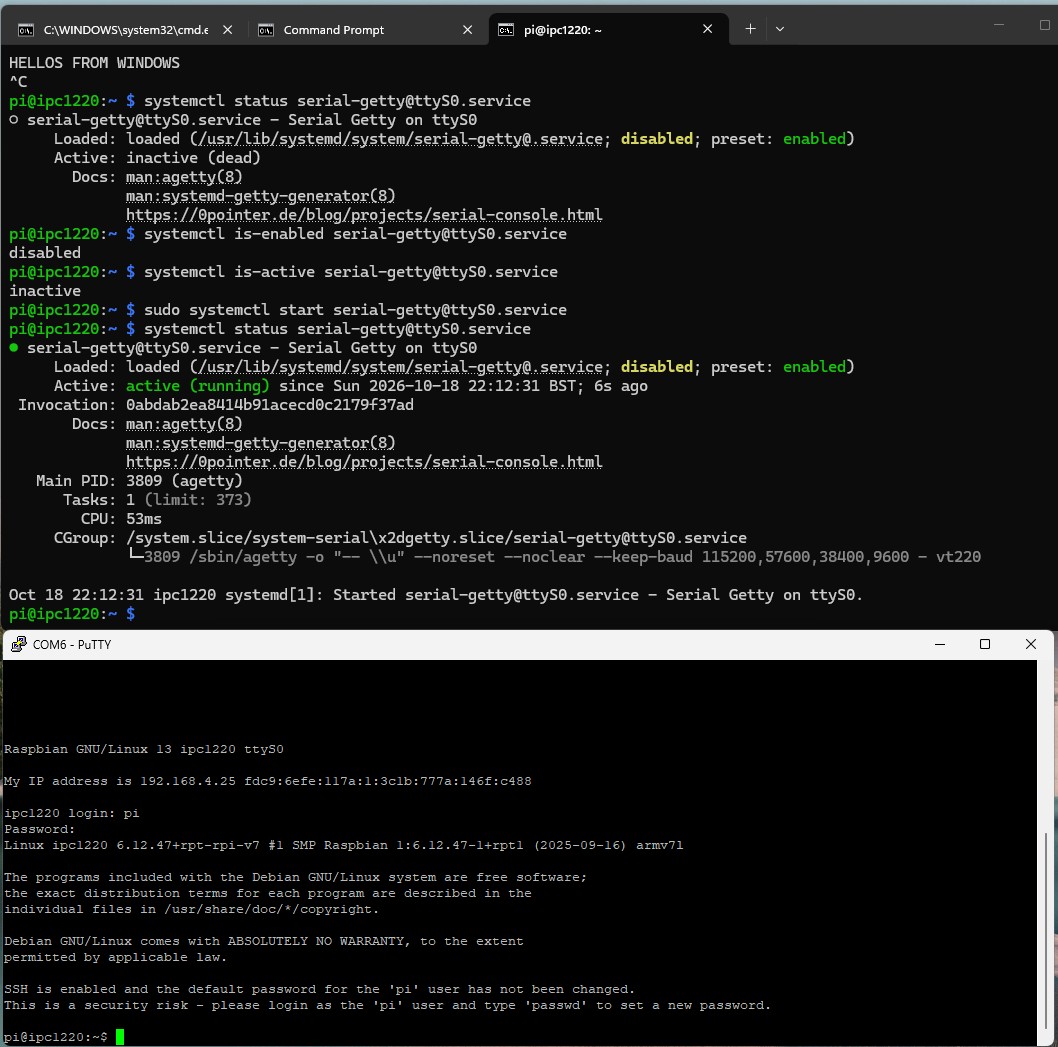Maximize the COM6 PuTTY window

[x=984, y=644]
